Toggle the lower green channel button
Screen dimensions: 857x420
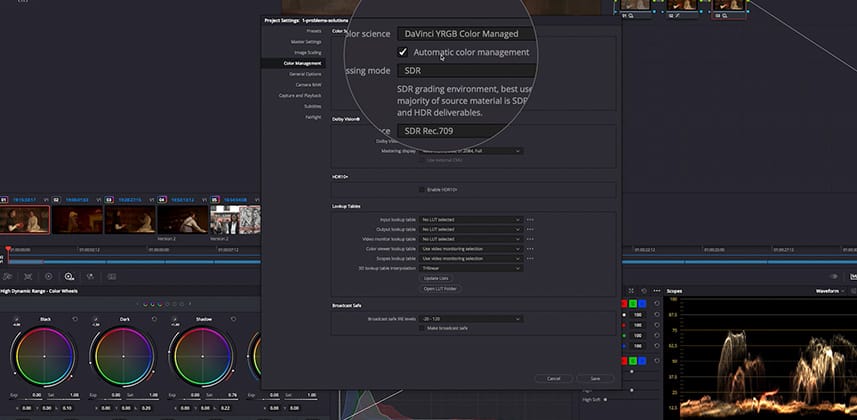[633, 361]
